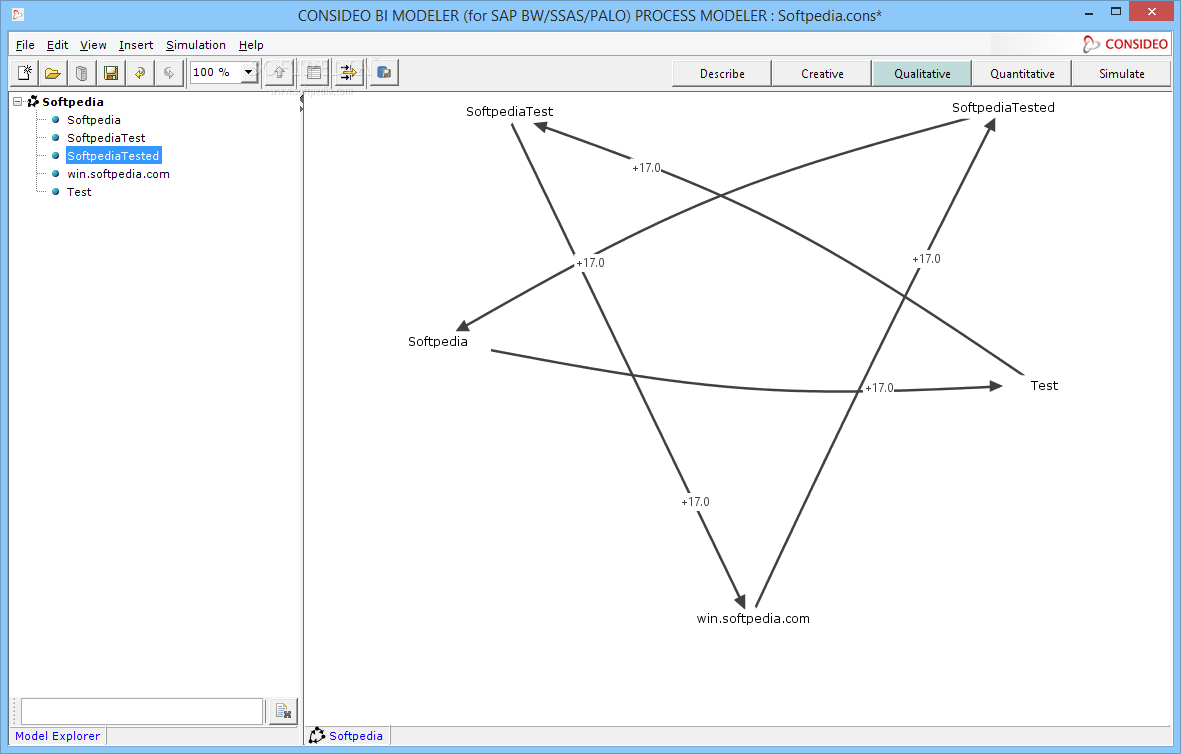Maximize the Consideo window
The image size is (1181, 754).
pos(1116,12)
